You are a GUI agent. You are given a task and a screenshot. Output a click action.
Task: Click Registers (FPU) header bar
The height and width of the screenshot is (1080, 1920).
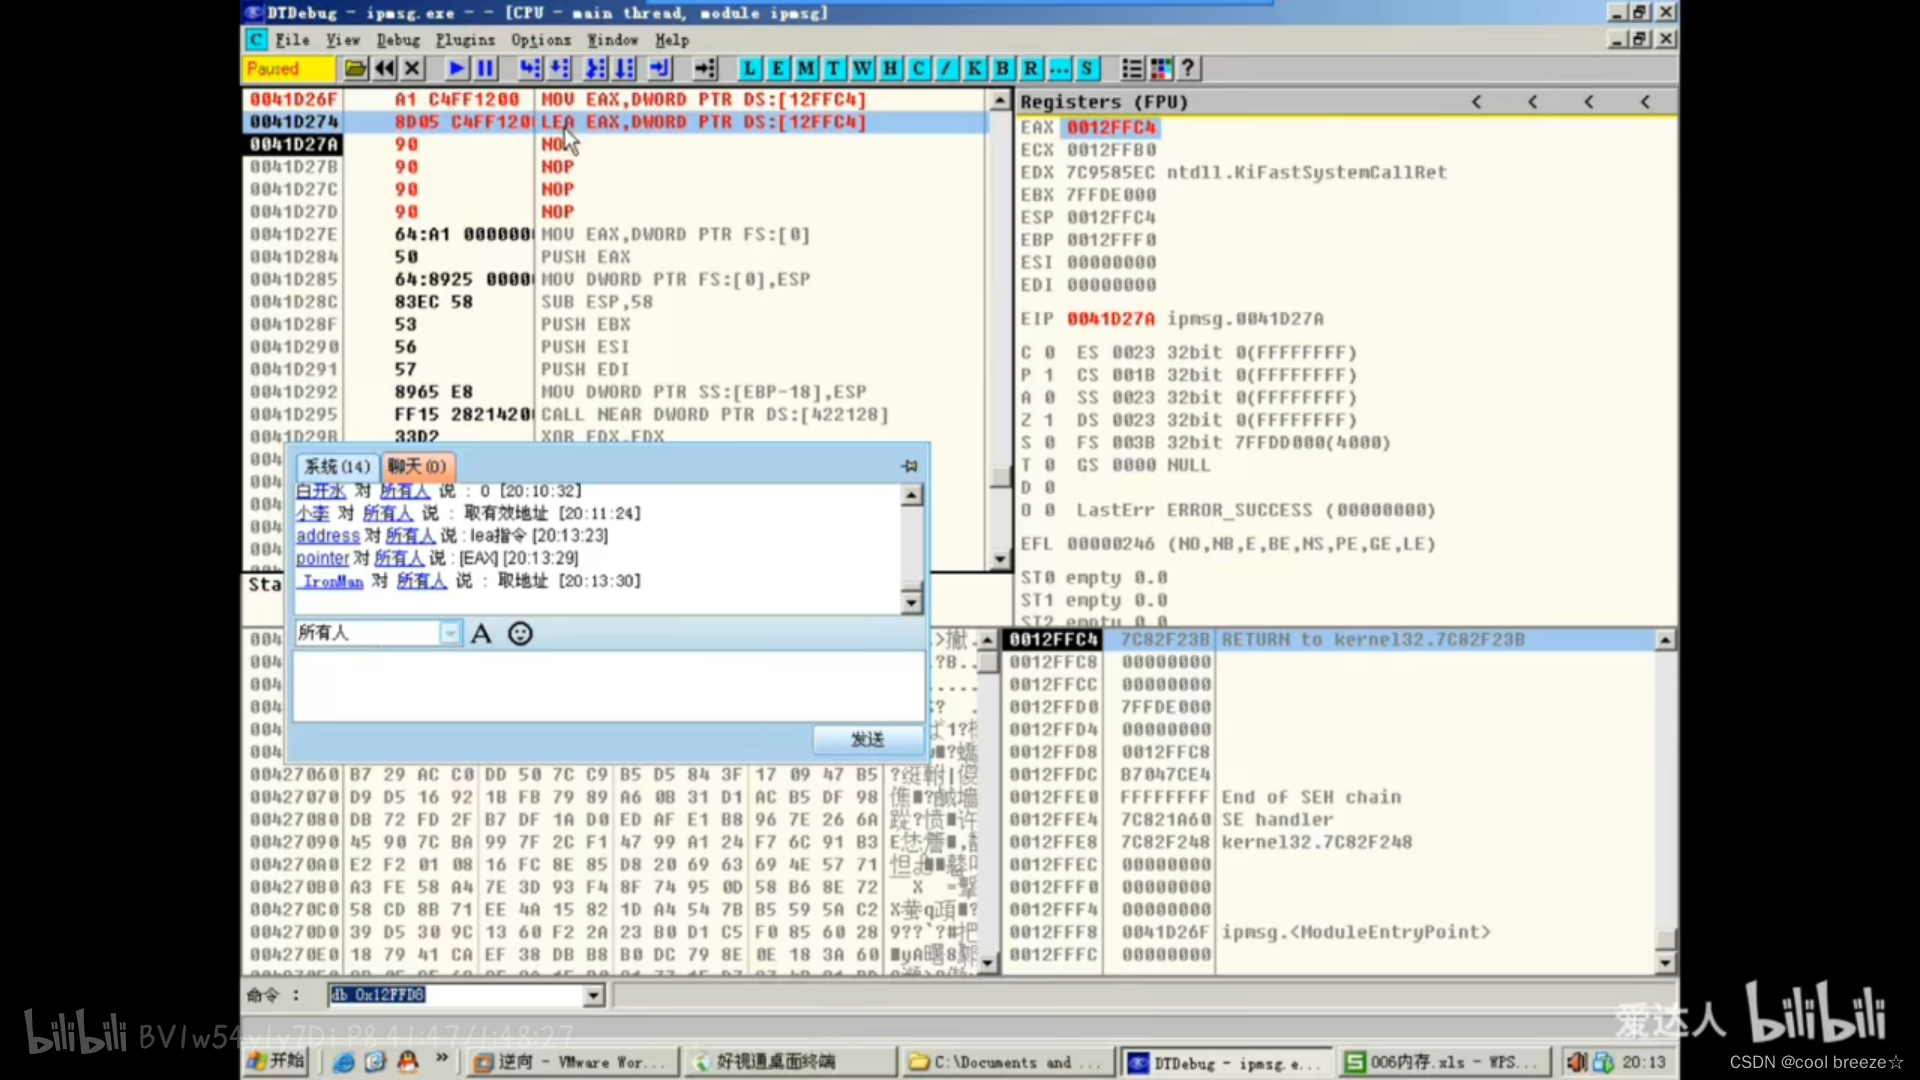pos(1346,102)
